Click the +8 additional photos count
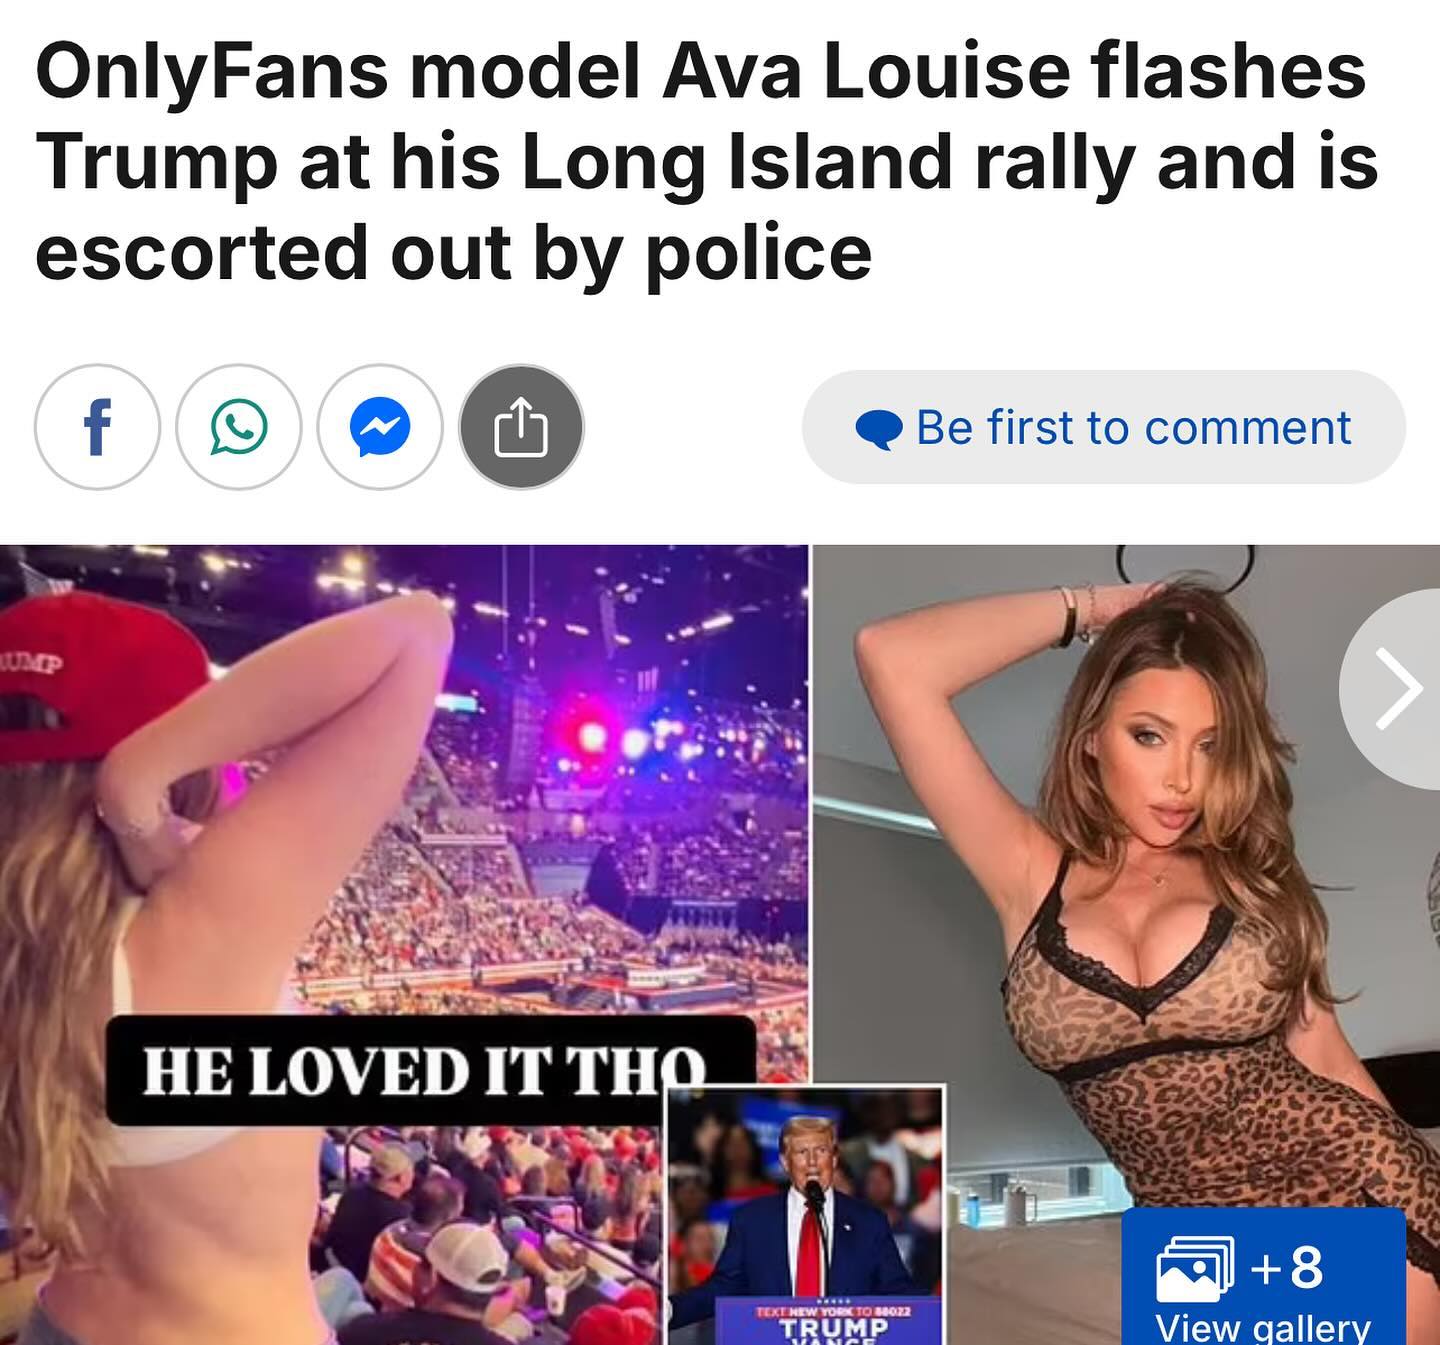This screenshot has height=1345, width=1440. click(x=1287, y=1267)
